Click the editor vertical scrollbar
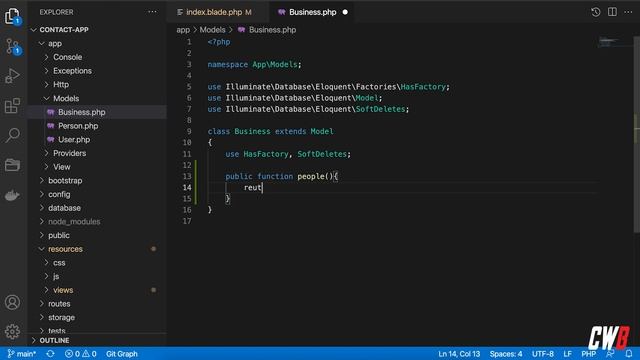The width and height of the screenshot is (640, 360). (x=637, y=135)
